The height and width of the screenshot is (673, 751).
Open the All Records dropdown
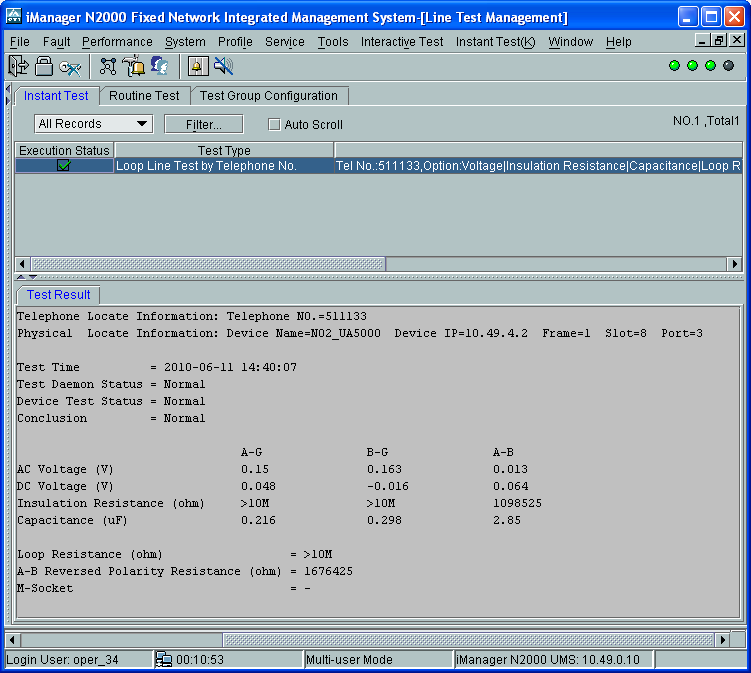pos(92,124)
